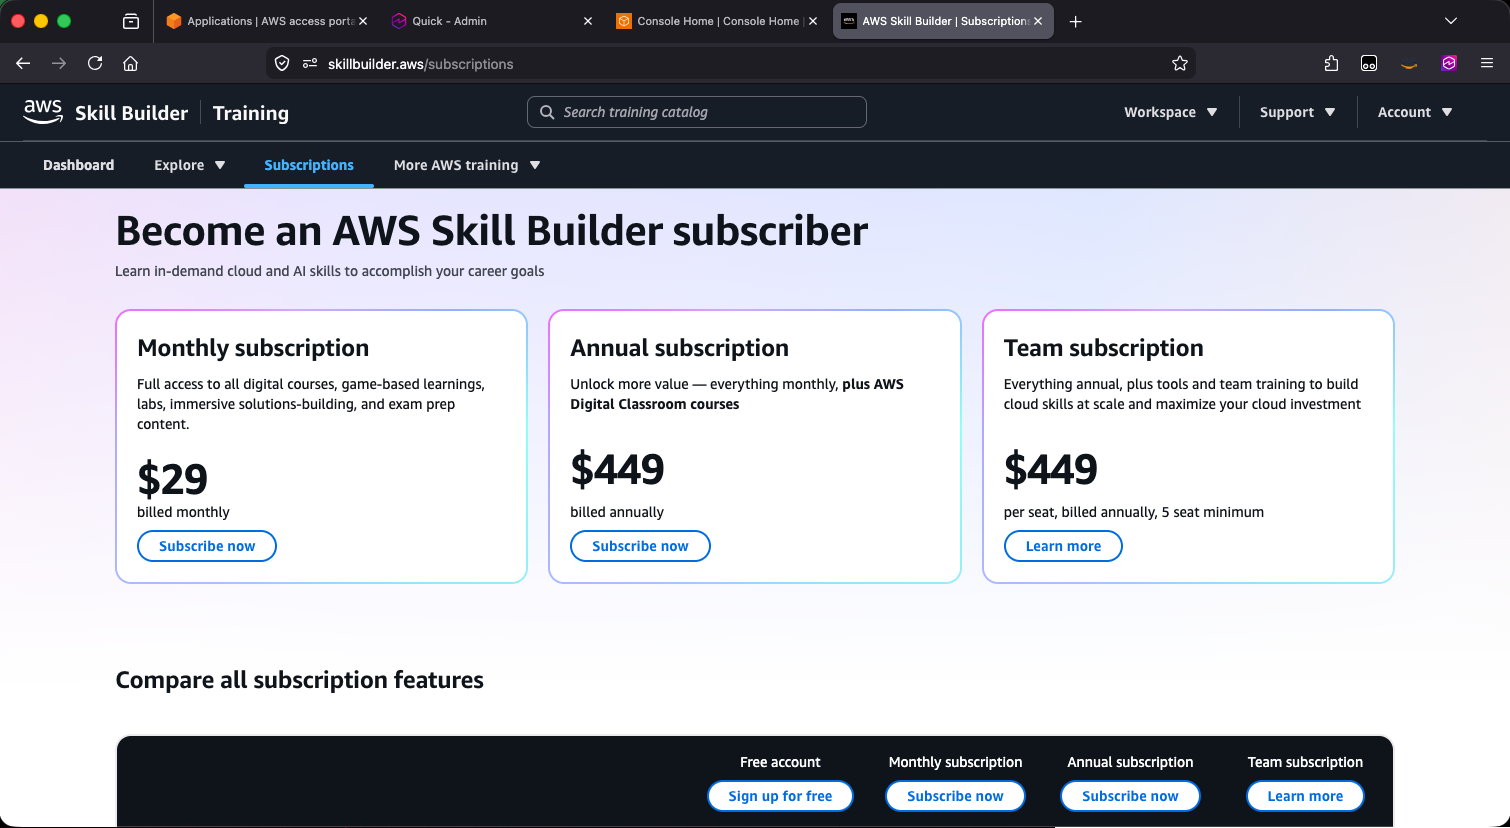Click Sign up for free button

point(780,796)
